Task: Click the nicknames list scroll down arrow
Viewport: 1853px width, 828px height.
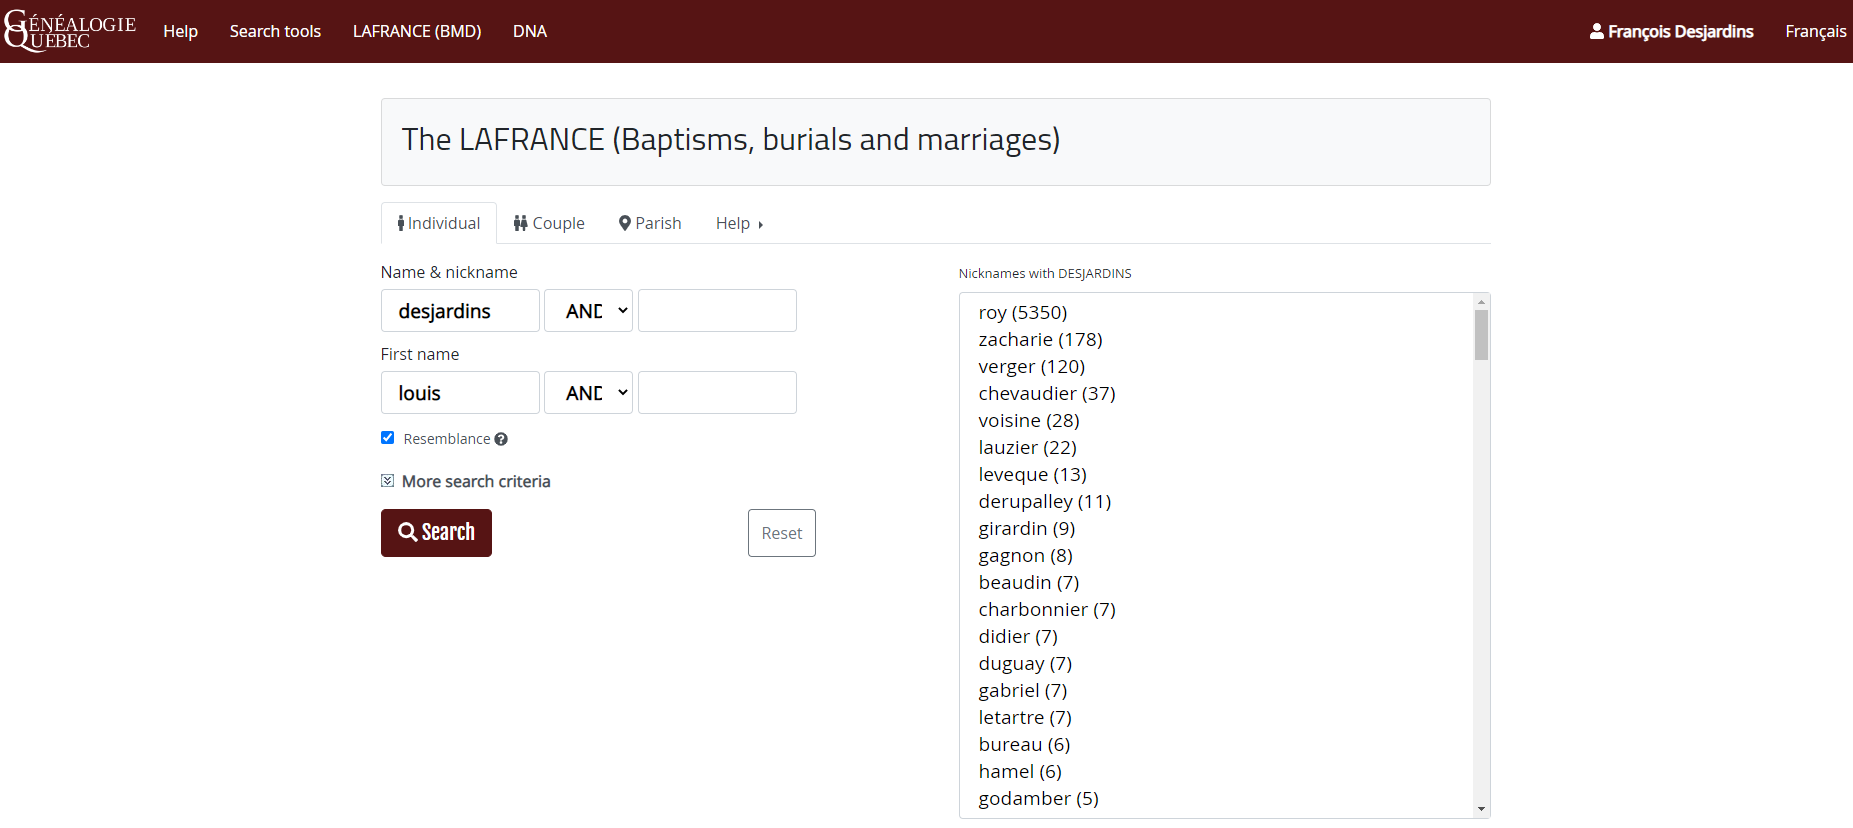Action: [x=1481, y=809]
